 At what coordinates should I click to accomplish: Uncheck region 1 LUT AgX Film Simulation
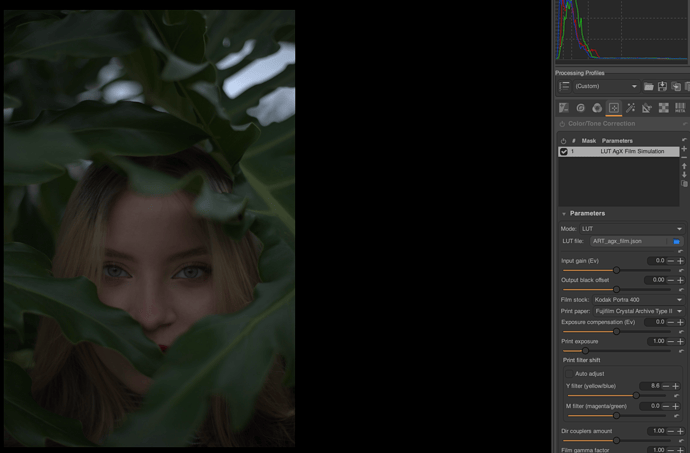564,151
